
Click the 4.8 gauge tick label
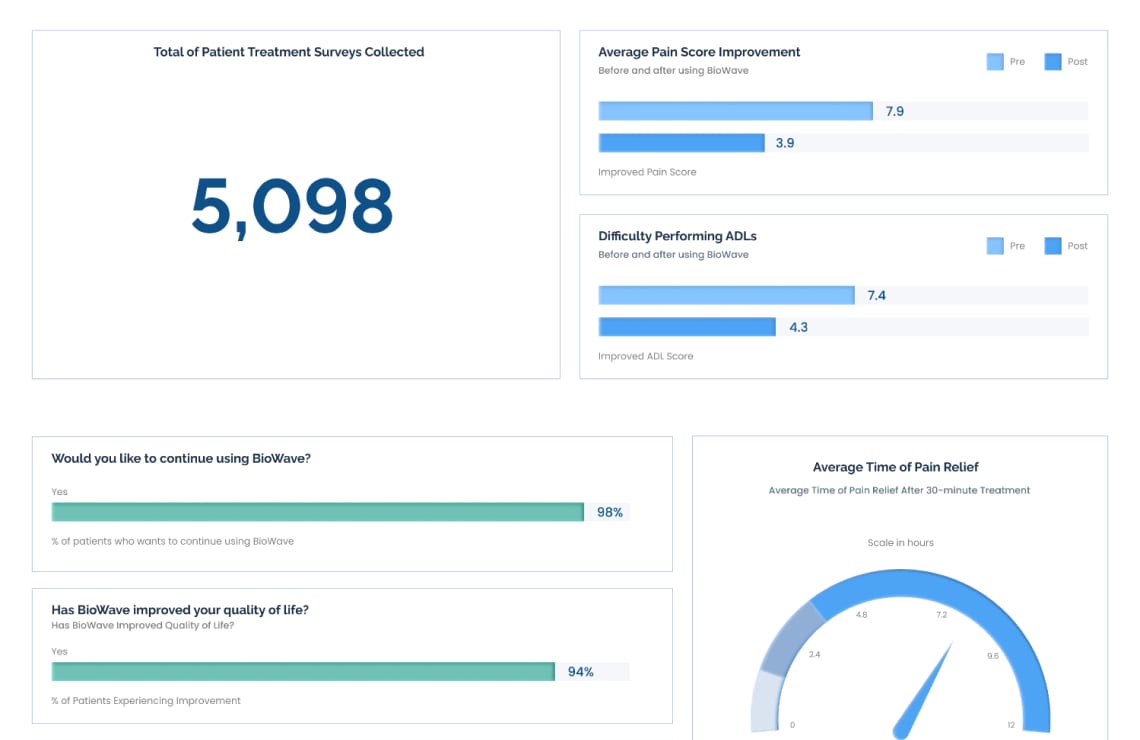pyautogui.click(x=862, y=615)
